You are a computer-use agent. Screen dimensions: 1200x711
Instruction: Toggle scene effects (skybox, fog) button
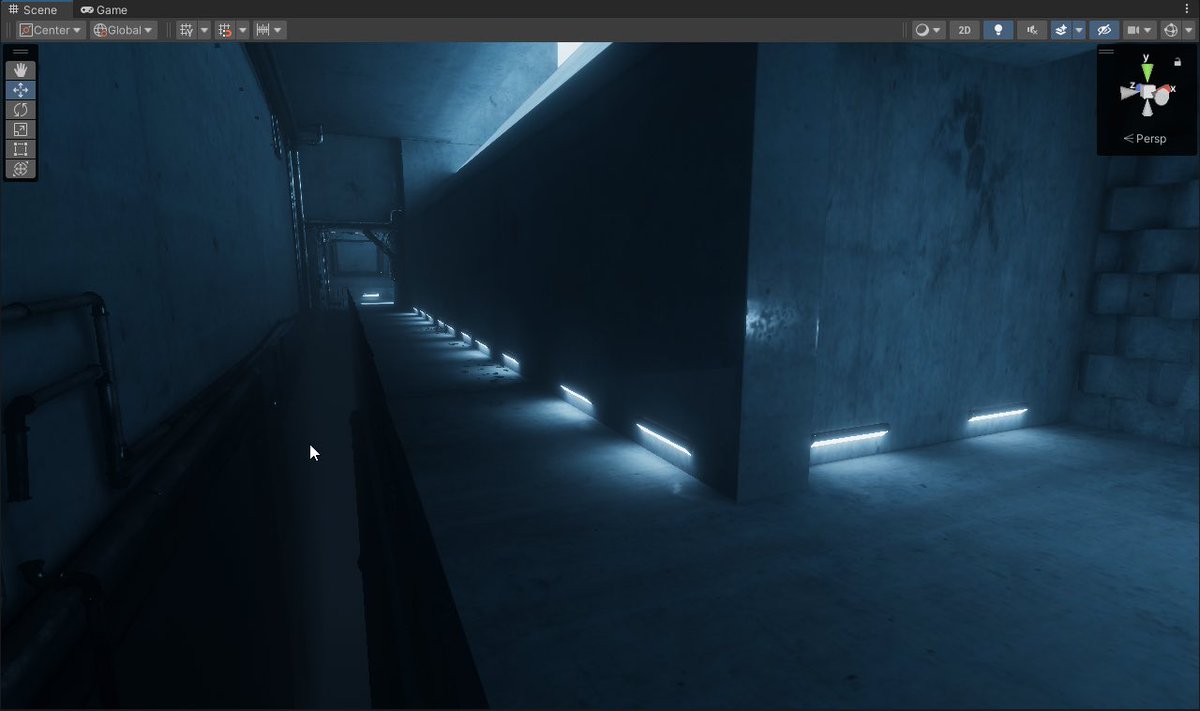click(1060, 30)
